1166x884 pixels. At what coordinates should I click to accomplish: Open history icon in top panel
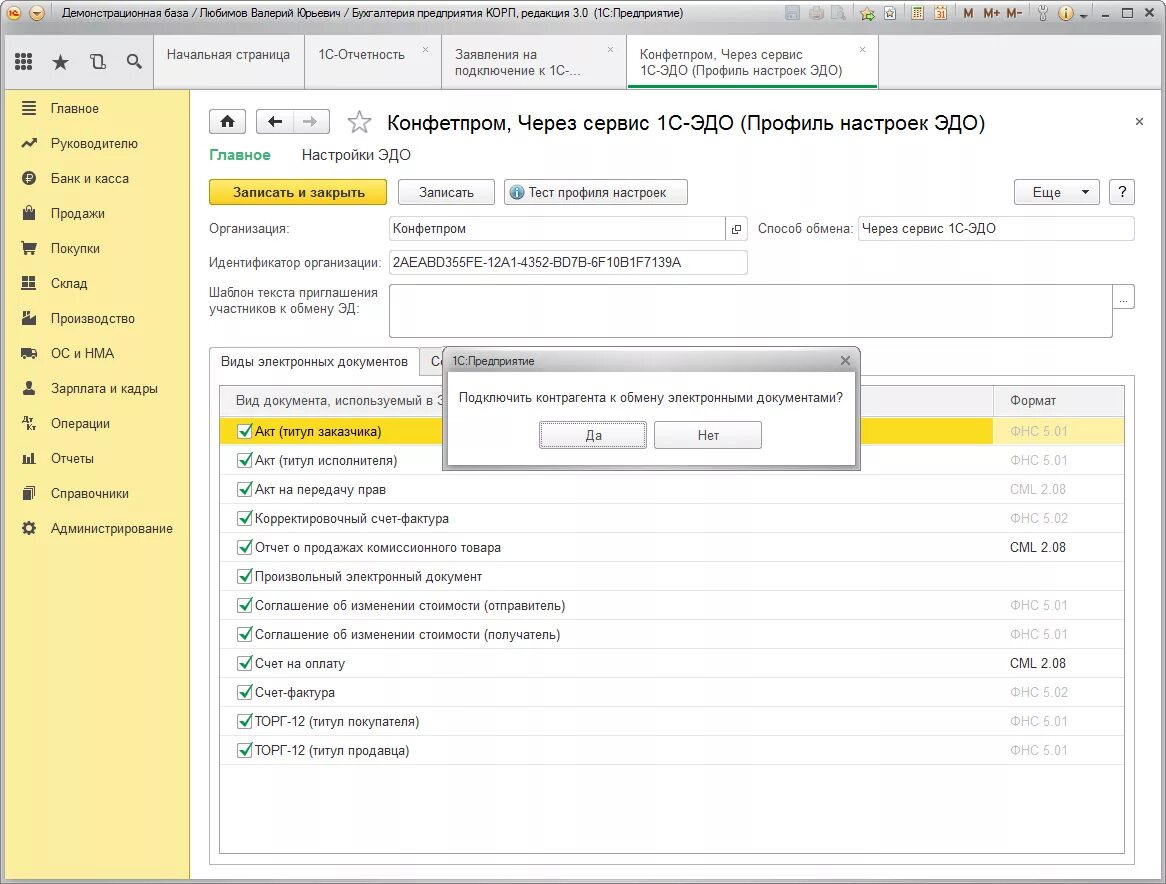(97, 62)
